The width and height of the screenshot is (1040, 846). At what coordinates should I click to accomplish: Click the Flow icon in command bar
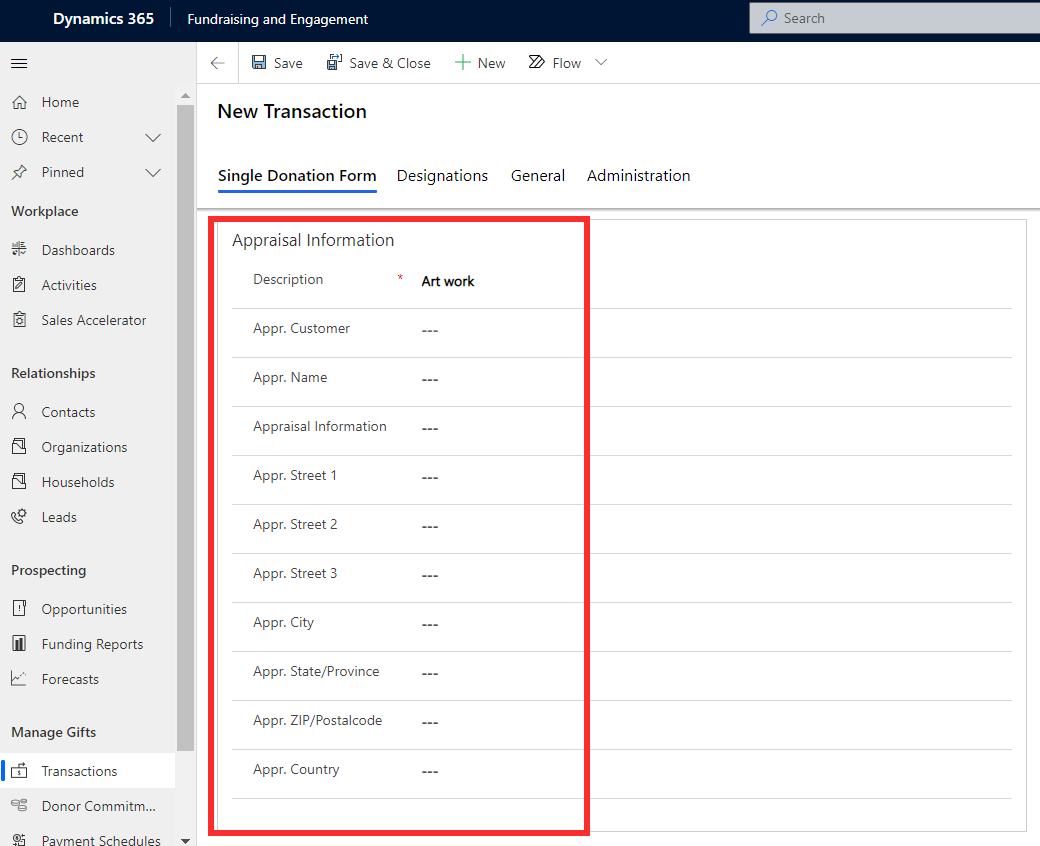pyautogui.click(x=537, y=62)
